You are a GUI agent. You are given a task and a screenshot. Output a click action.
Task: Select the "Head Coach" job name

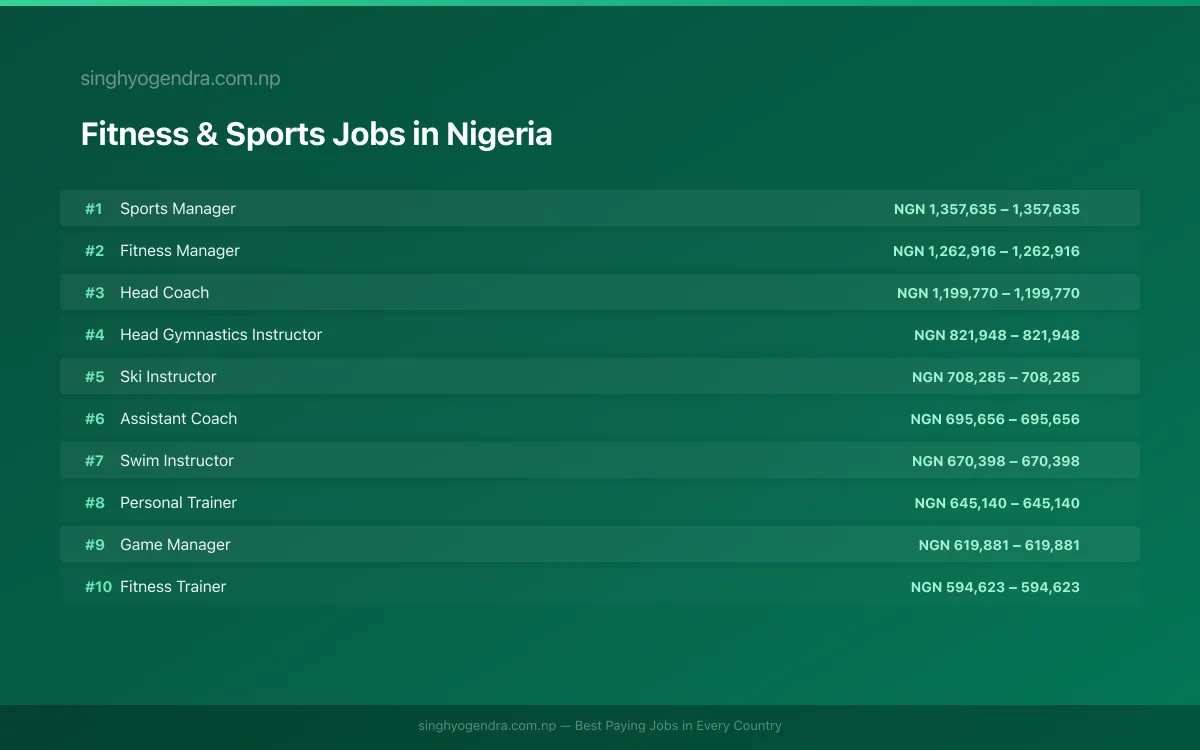[x=164, y=293]
